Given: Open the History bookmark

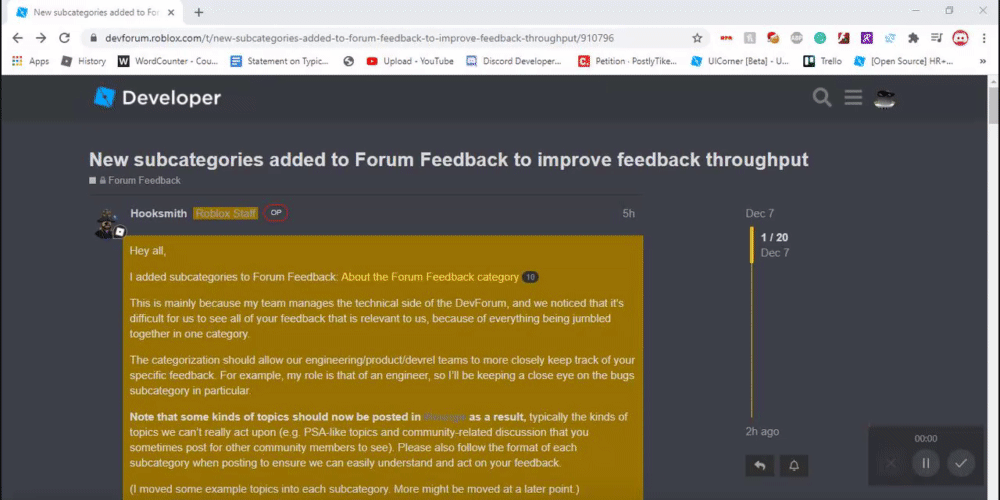Looking at the screenshot, I should 84,61.
